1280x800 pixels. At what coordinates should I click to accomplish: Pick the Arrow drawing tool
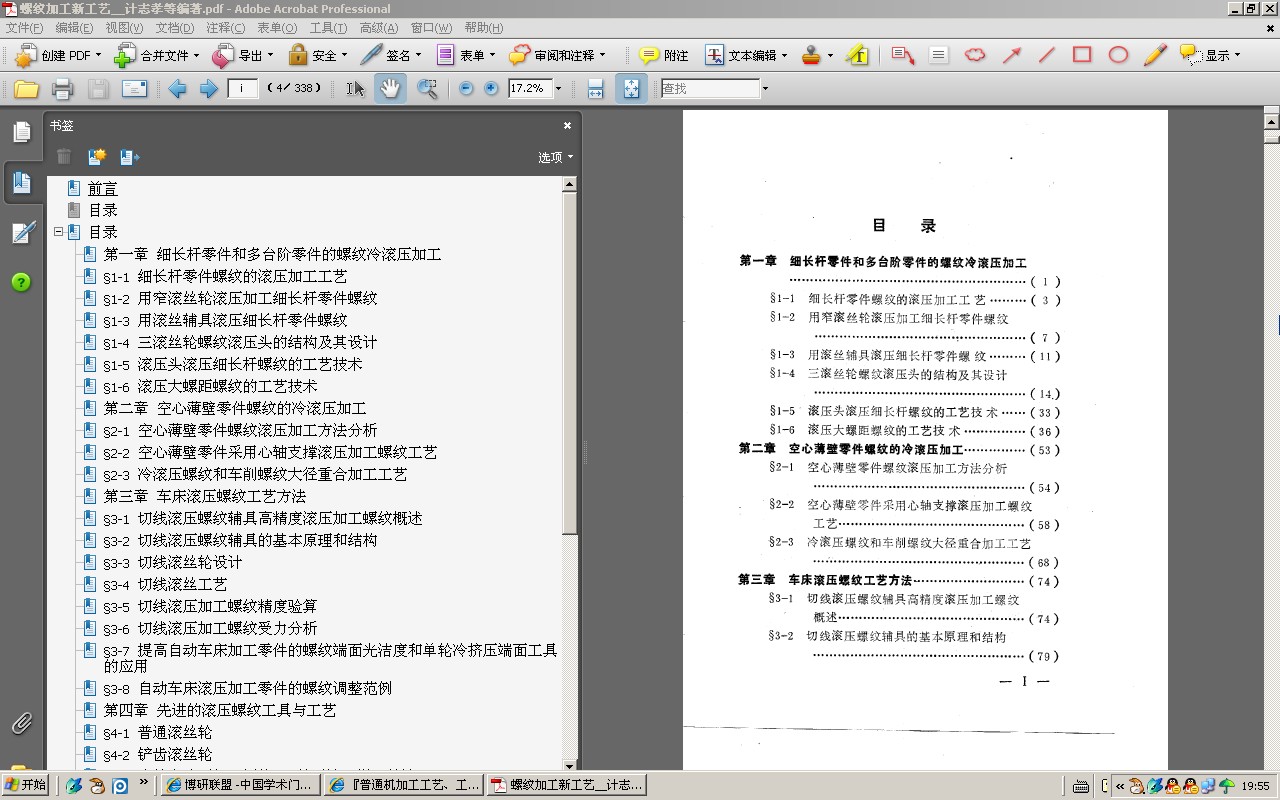tap(1011, 55)
